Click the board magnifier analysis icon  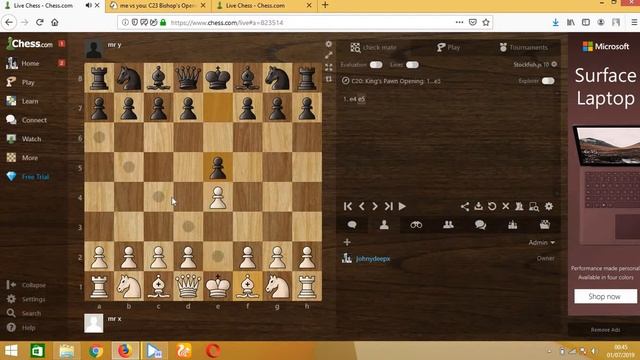[533, 207]
